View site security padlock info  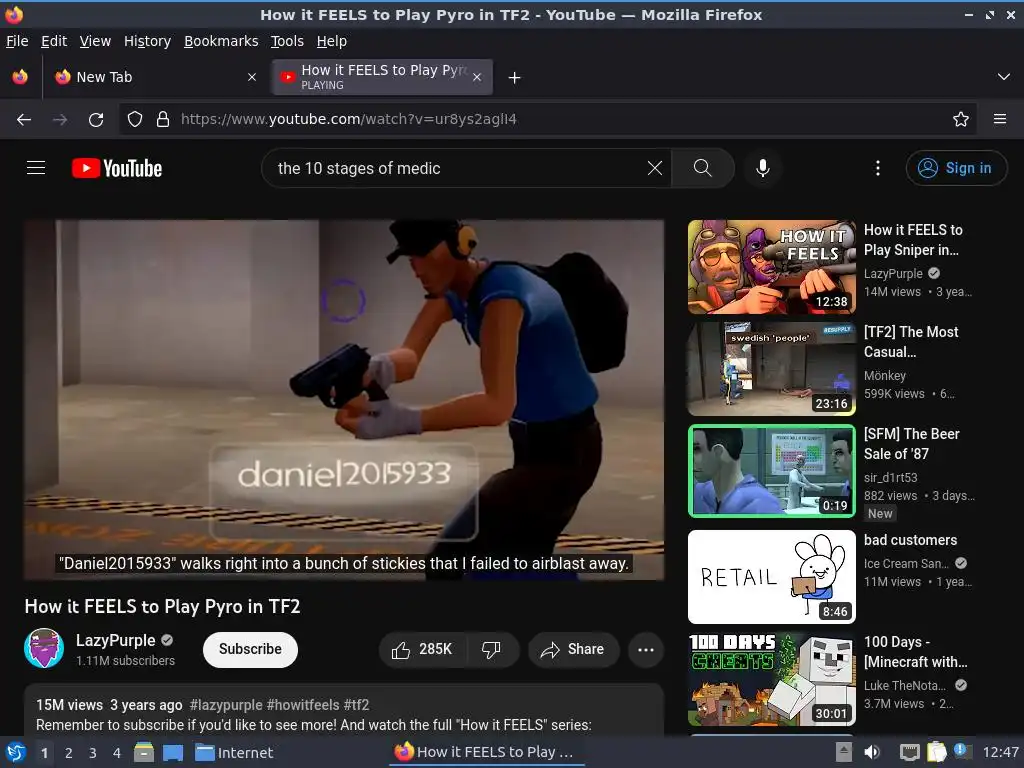[163, 119]
